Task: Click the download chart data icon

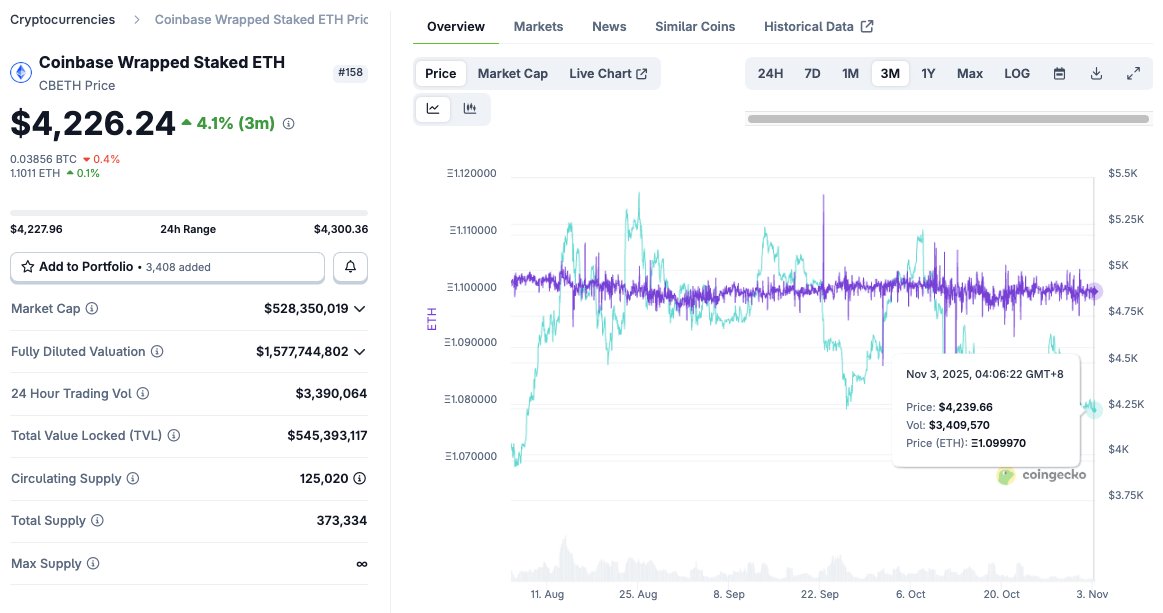Action: 1096,73
